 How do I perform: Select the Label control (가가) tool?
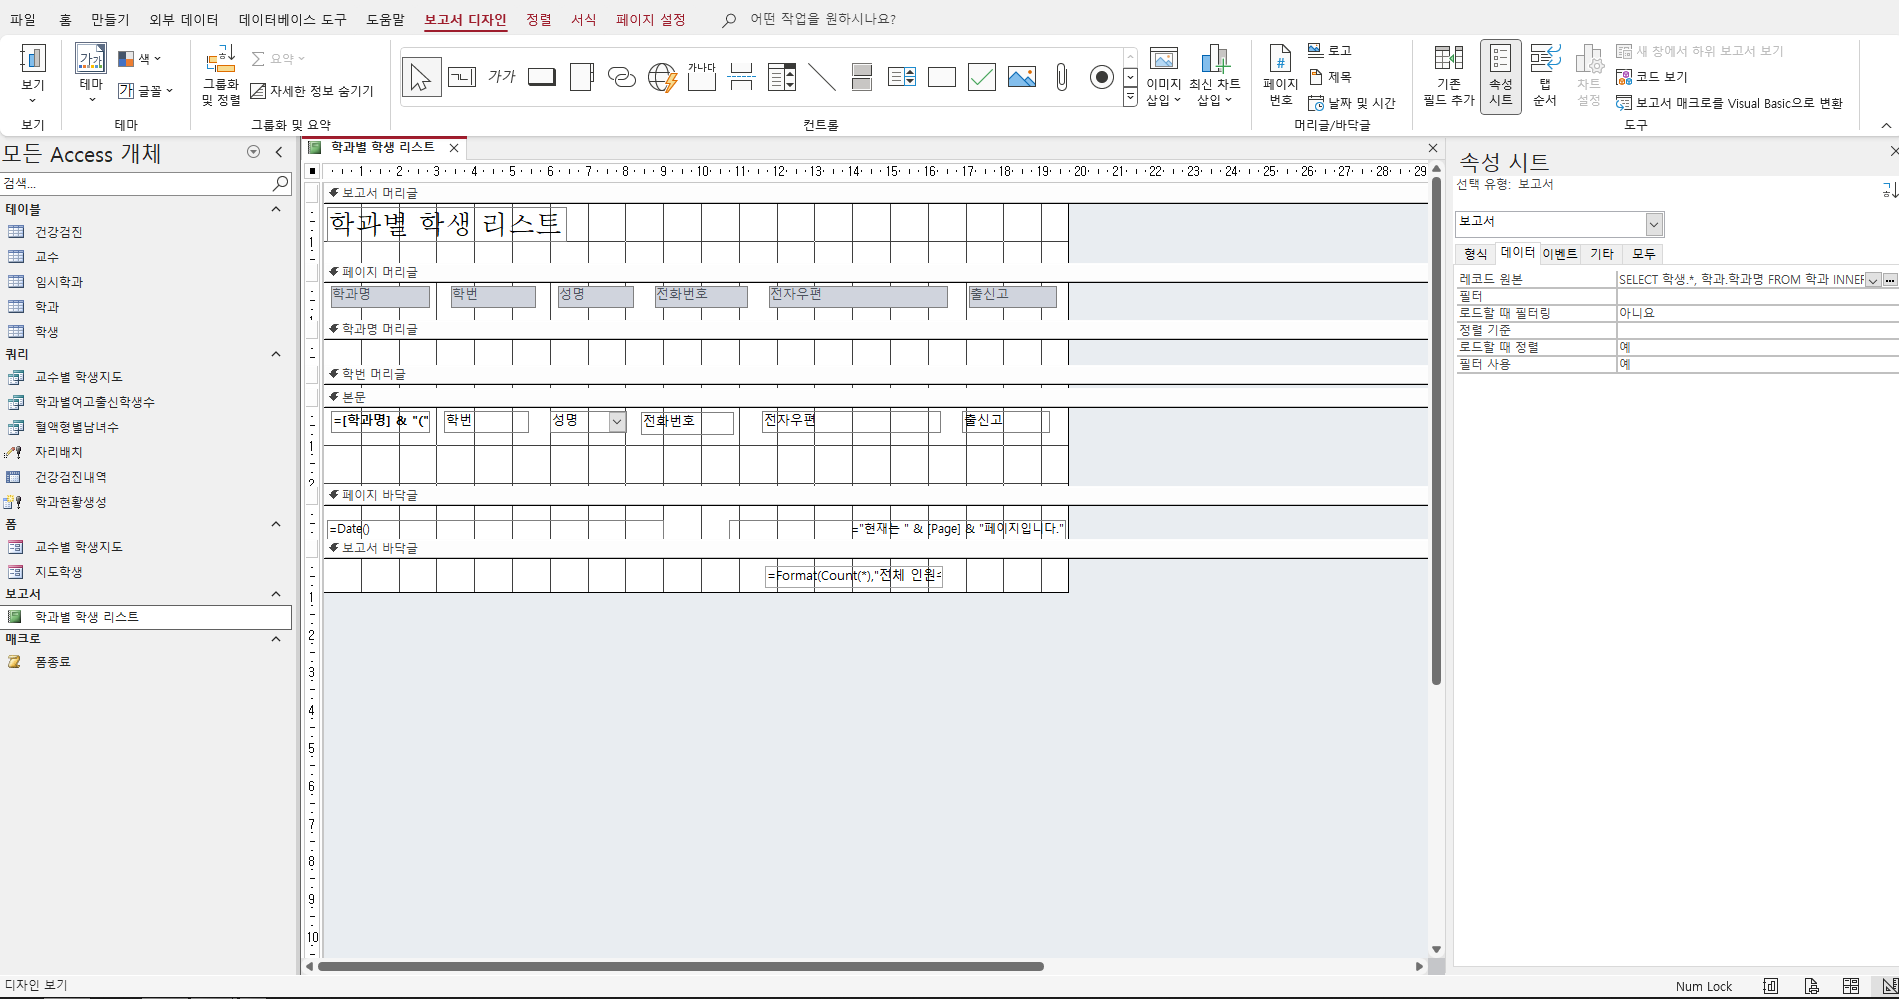coord(502,77)
